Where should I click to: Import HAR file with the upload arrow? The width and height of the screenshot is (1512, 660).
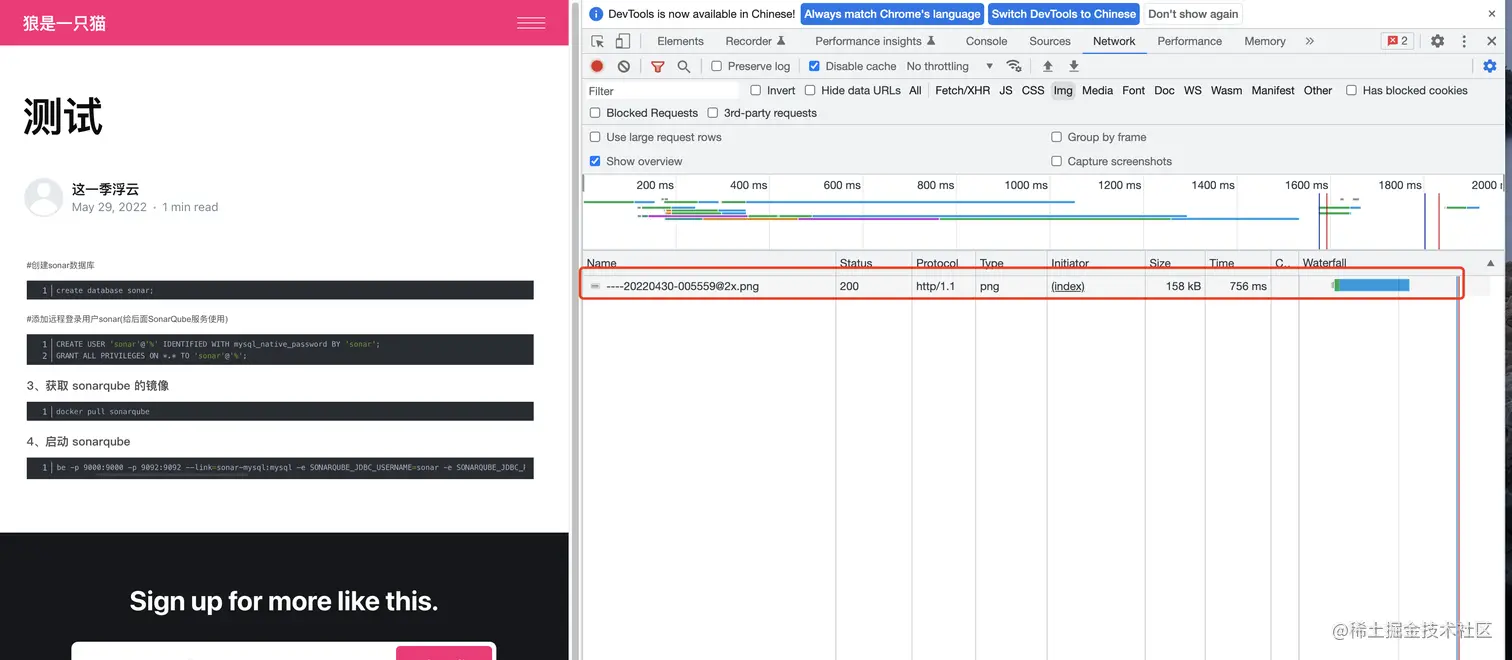click(1048, 66)
